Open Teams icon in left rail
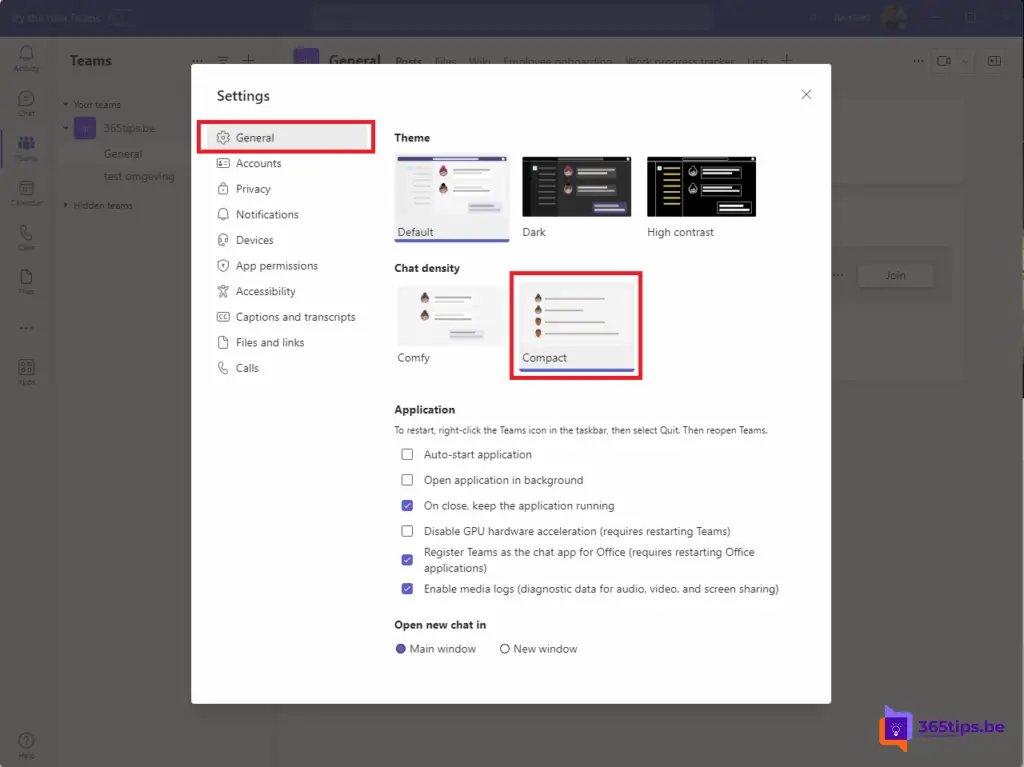The width and height of the screenshot is (1024, 767). [26, 148]
